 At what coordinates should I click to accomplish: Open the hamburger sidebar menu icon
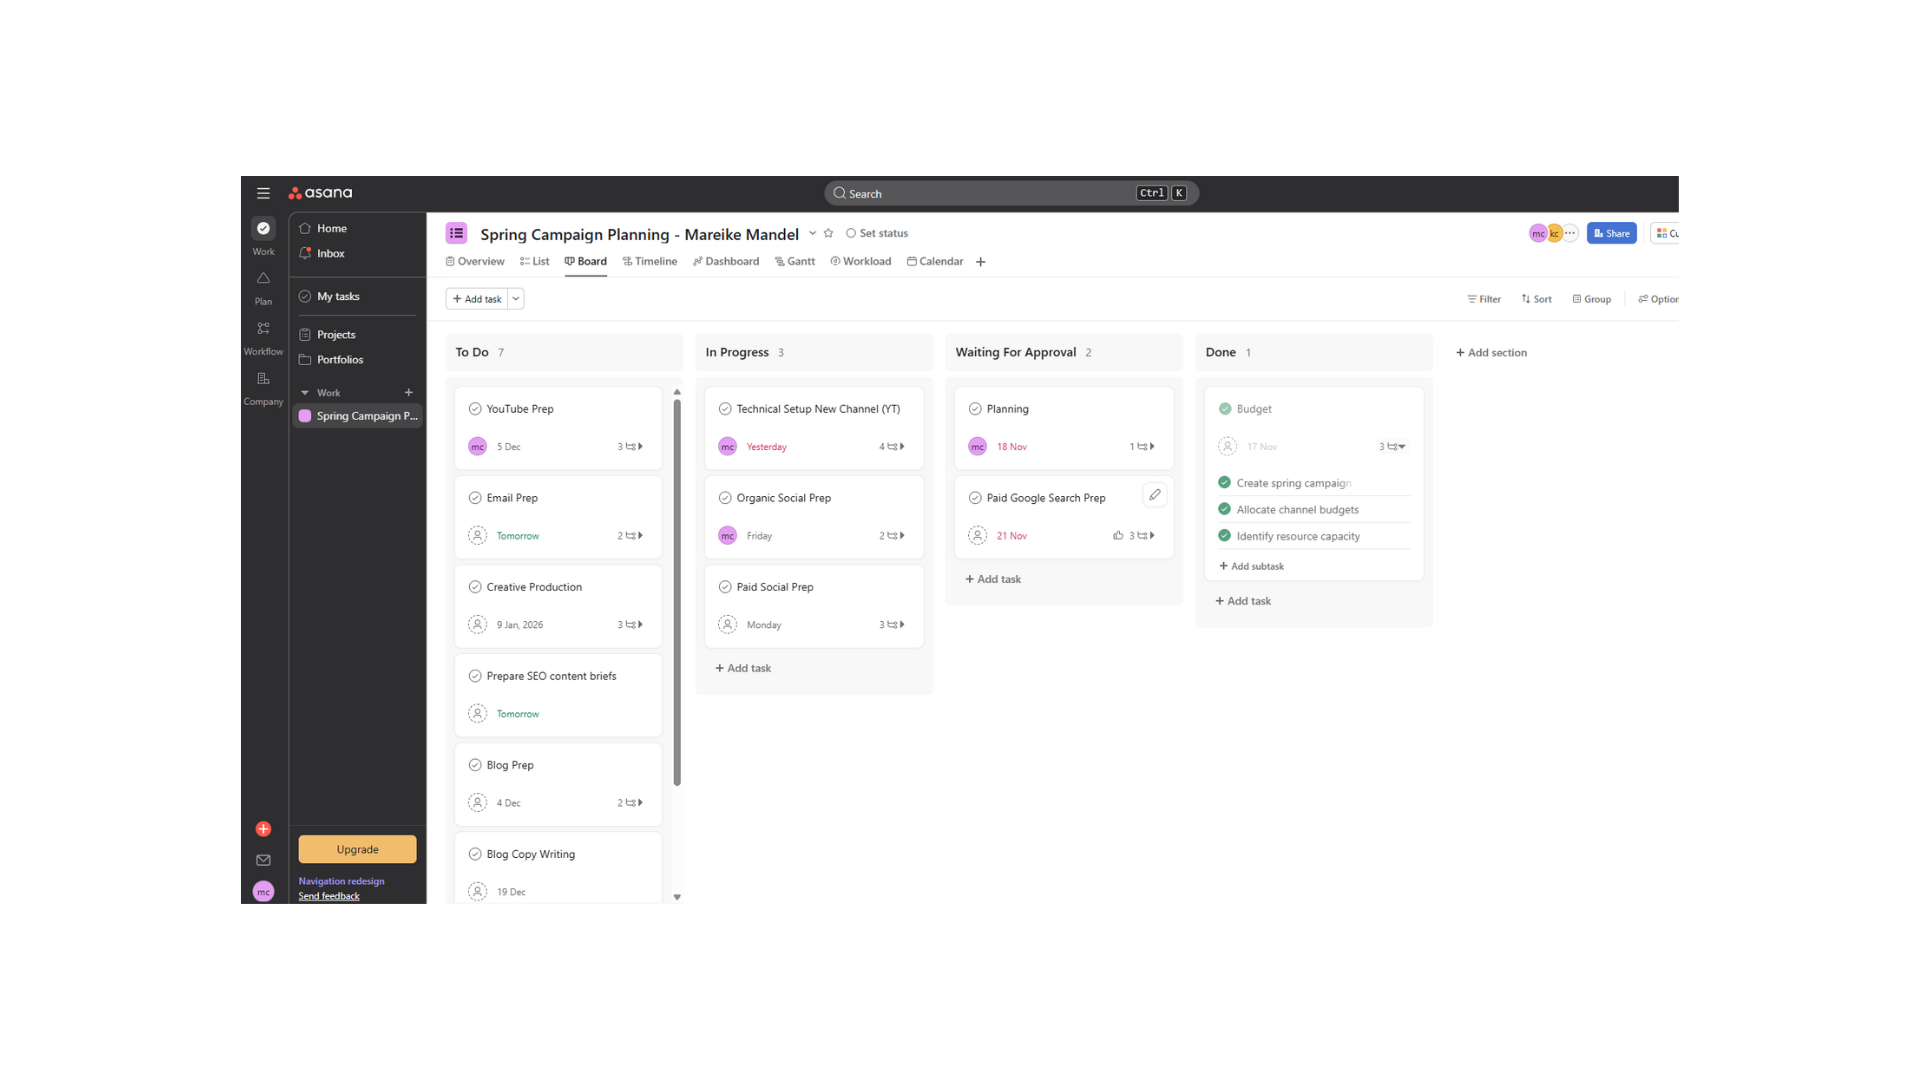tap(263, 193)
